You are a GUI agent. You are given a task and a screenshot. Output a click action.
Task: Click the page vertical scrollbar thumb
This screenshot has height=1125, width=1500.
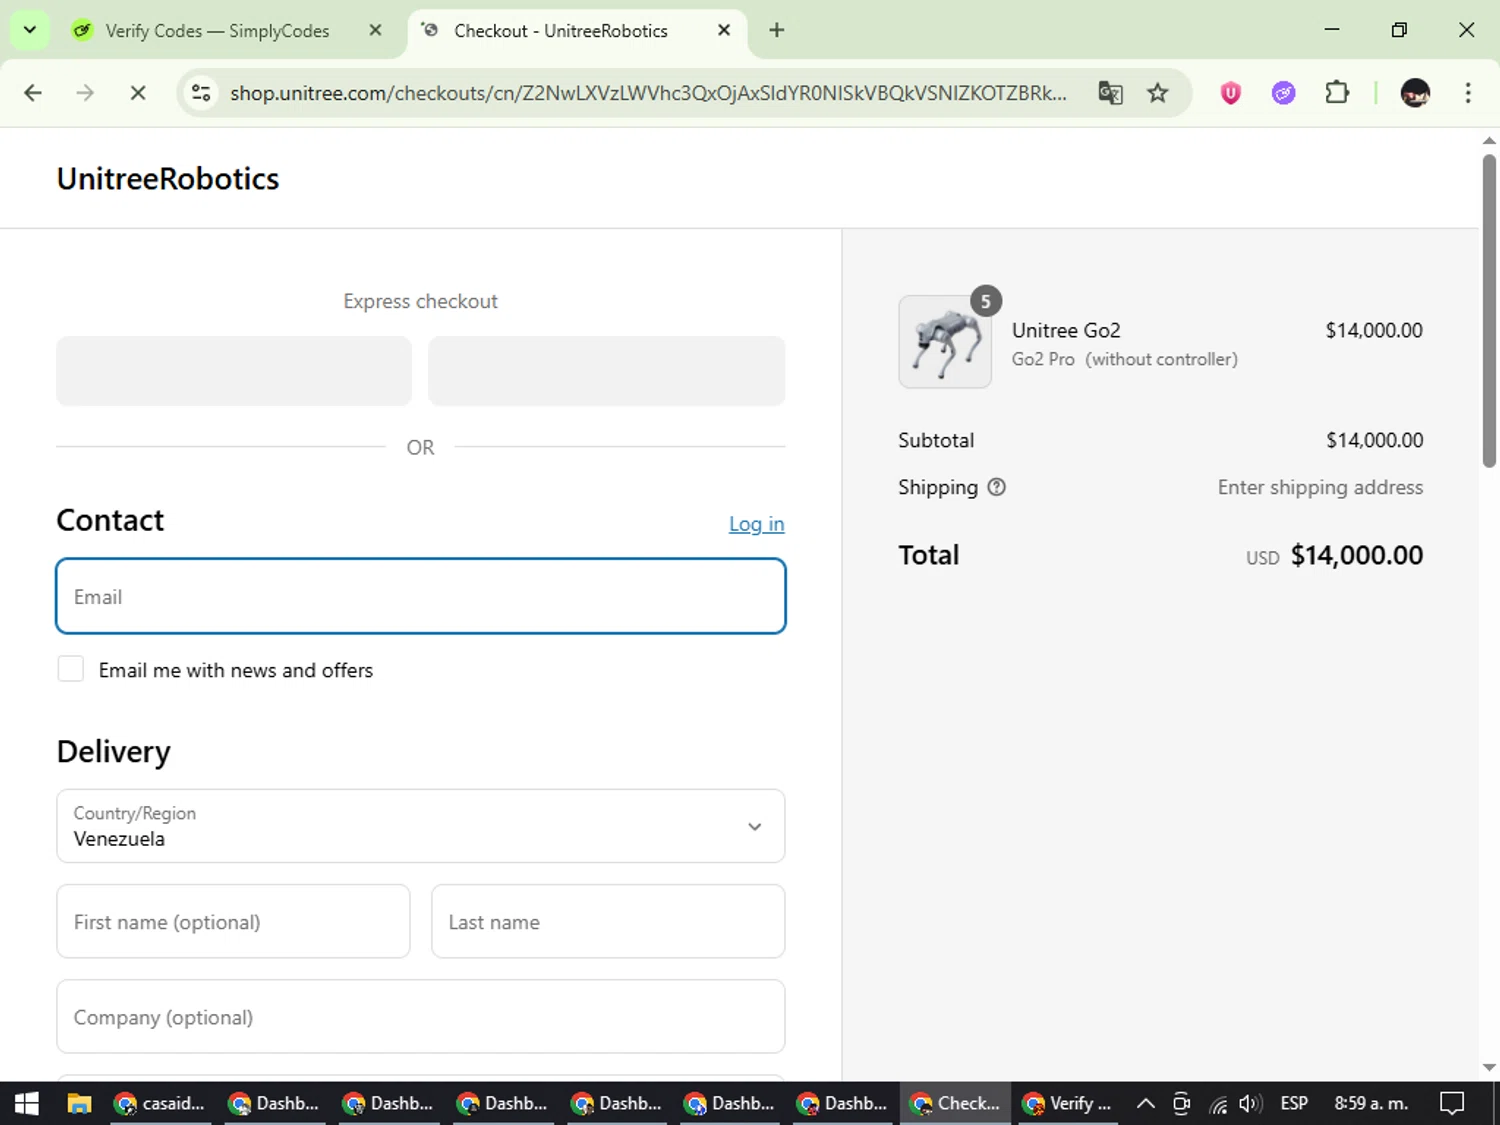pos(1489,310)
